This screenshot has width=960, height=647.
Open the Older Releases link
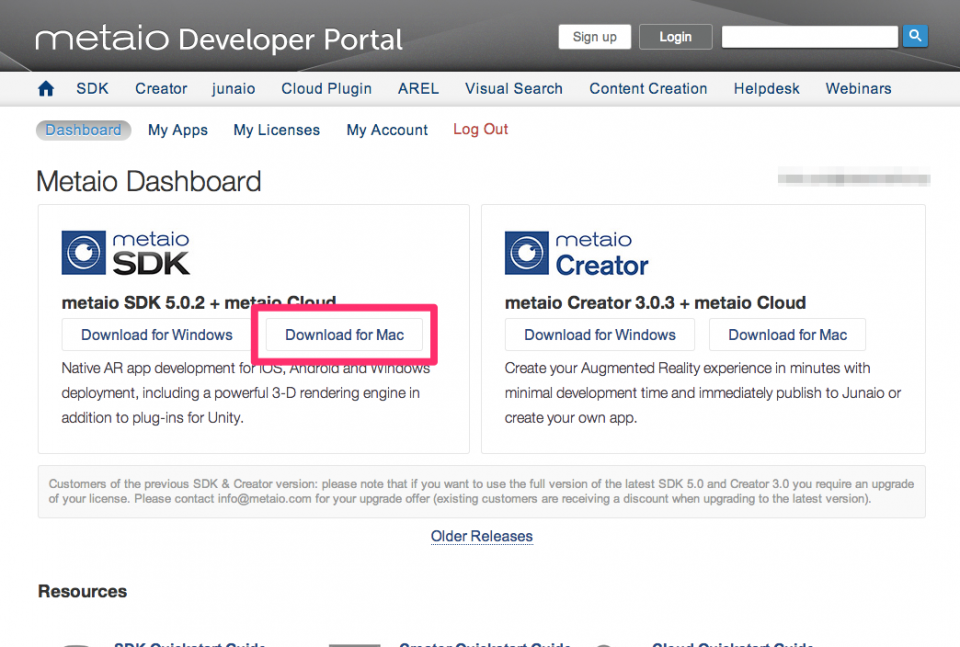pos(482,536)
